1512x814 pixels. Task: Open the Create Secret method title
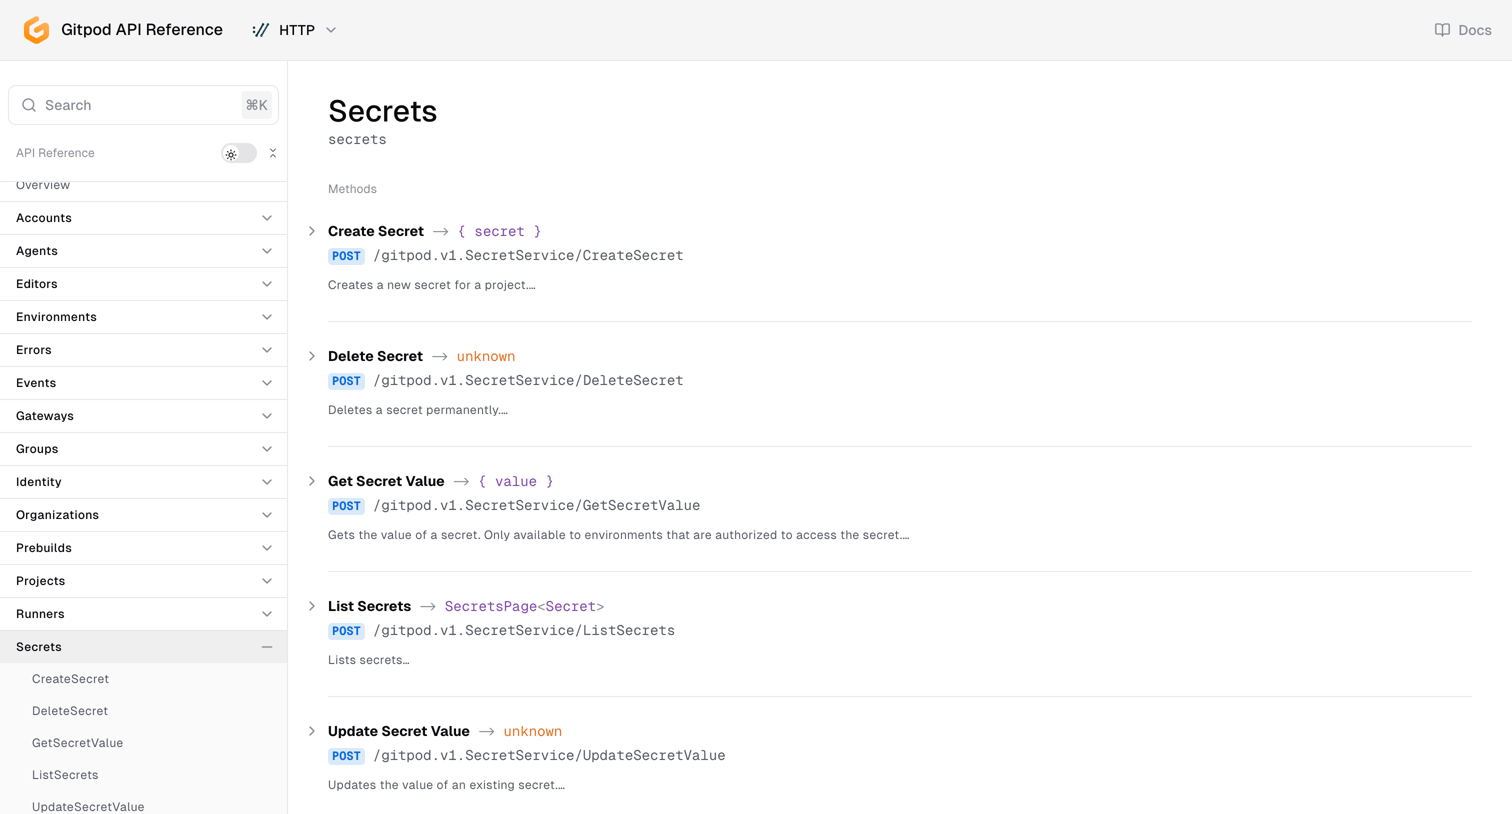[x=376, y=231]
